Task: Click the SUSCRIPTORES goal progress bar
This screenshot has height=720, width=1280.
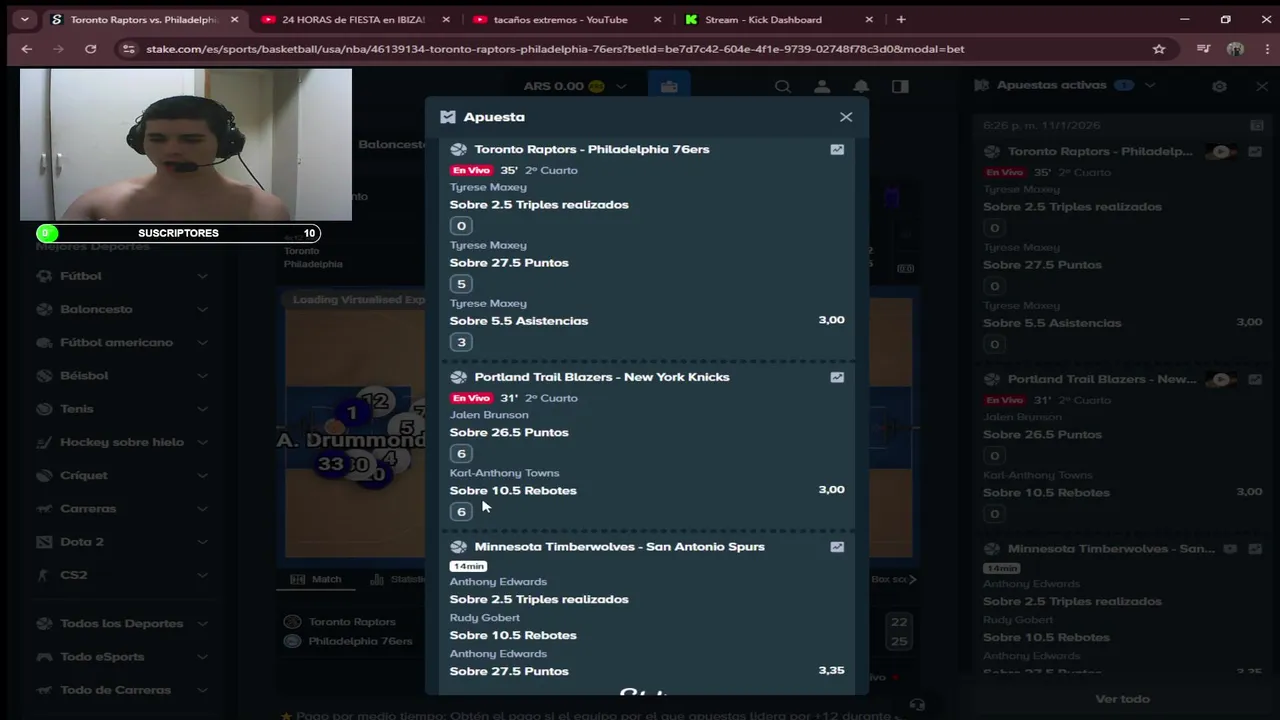Action: point(178,233)
